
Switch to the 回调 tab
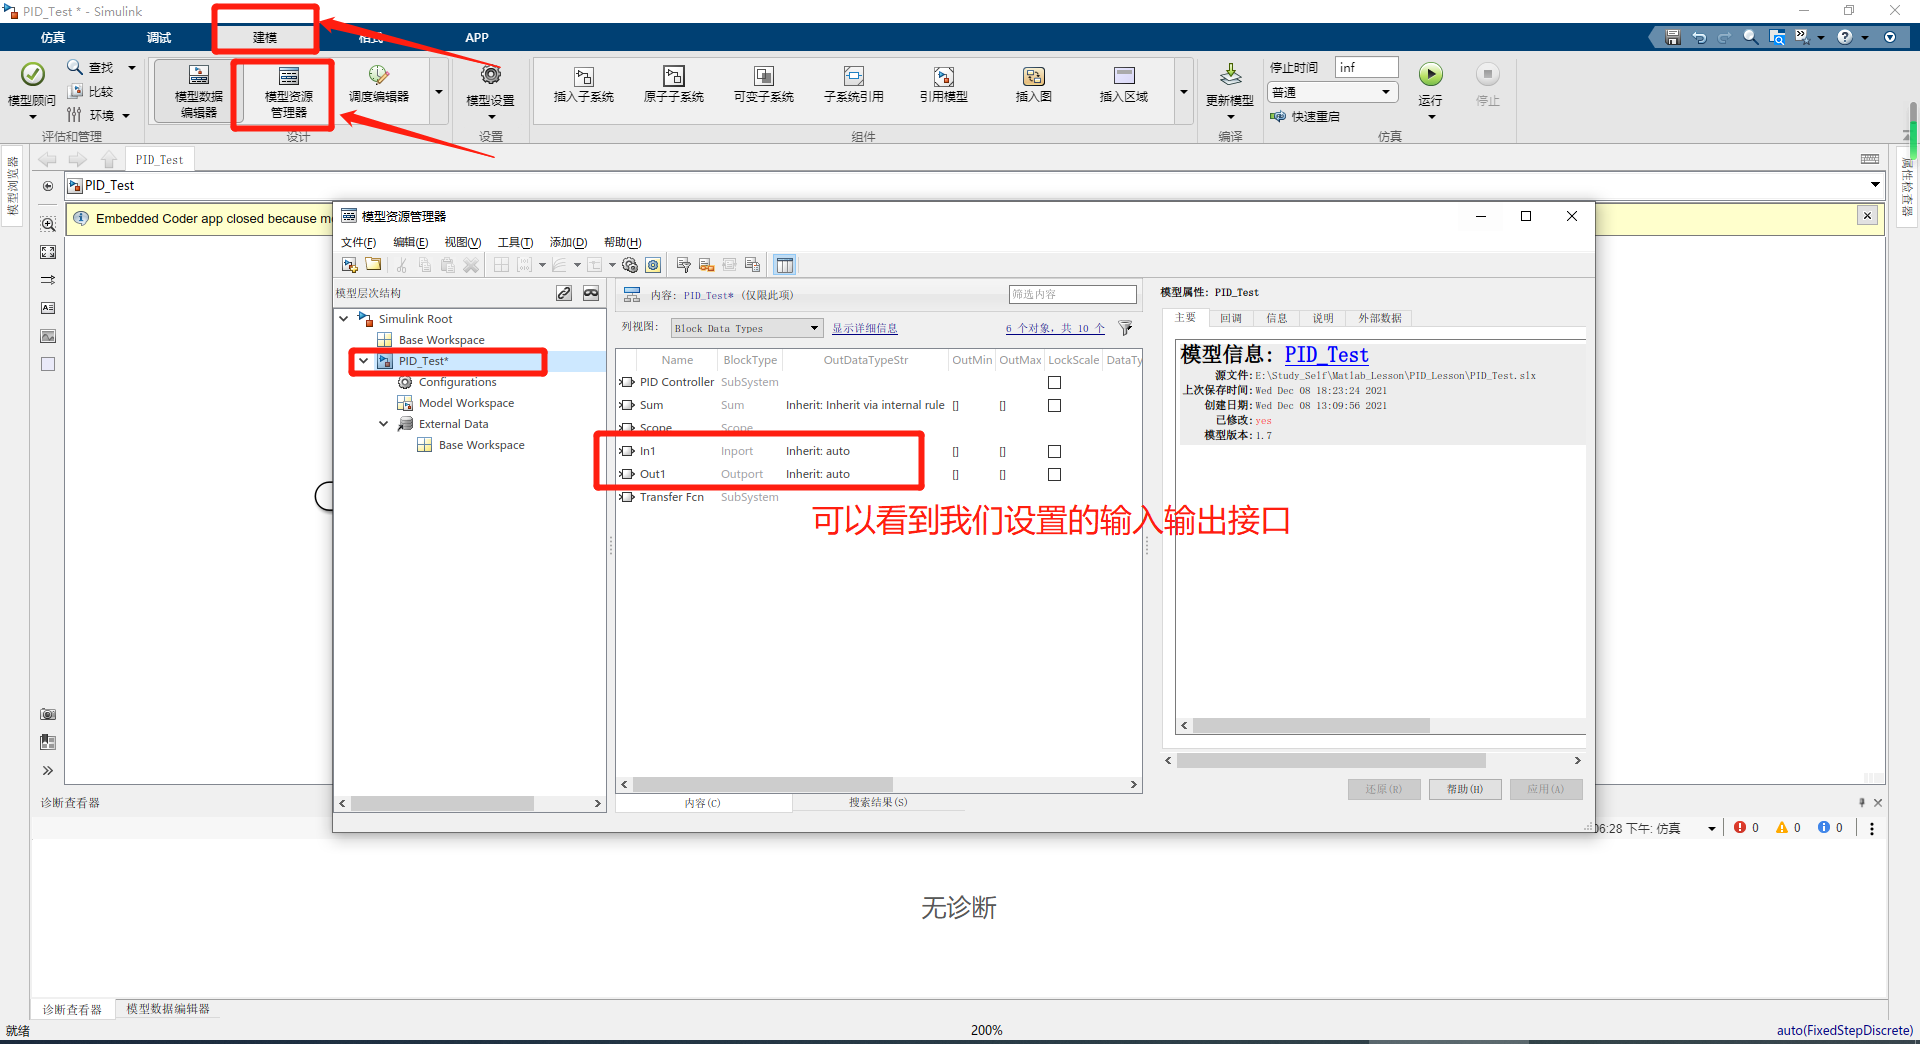1231,318
